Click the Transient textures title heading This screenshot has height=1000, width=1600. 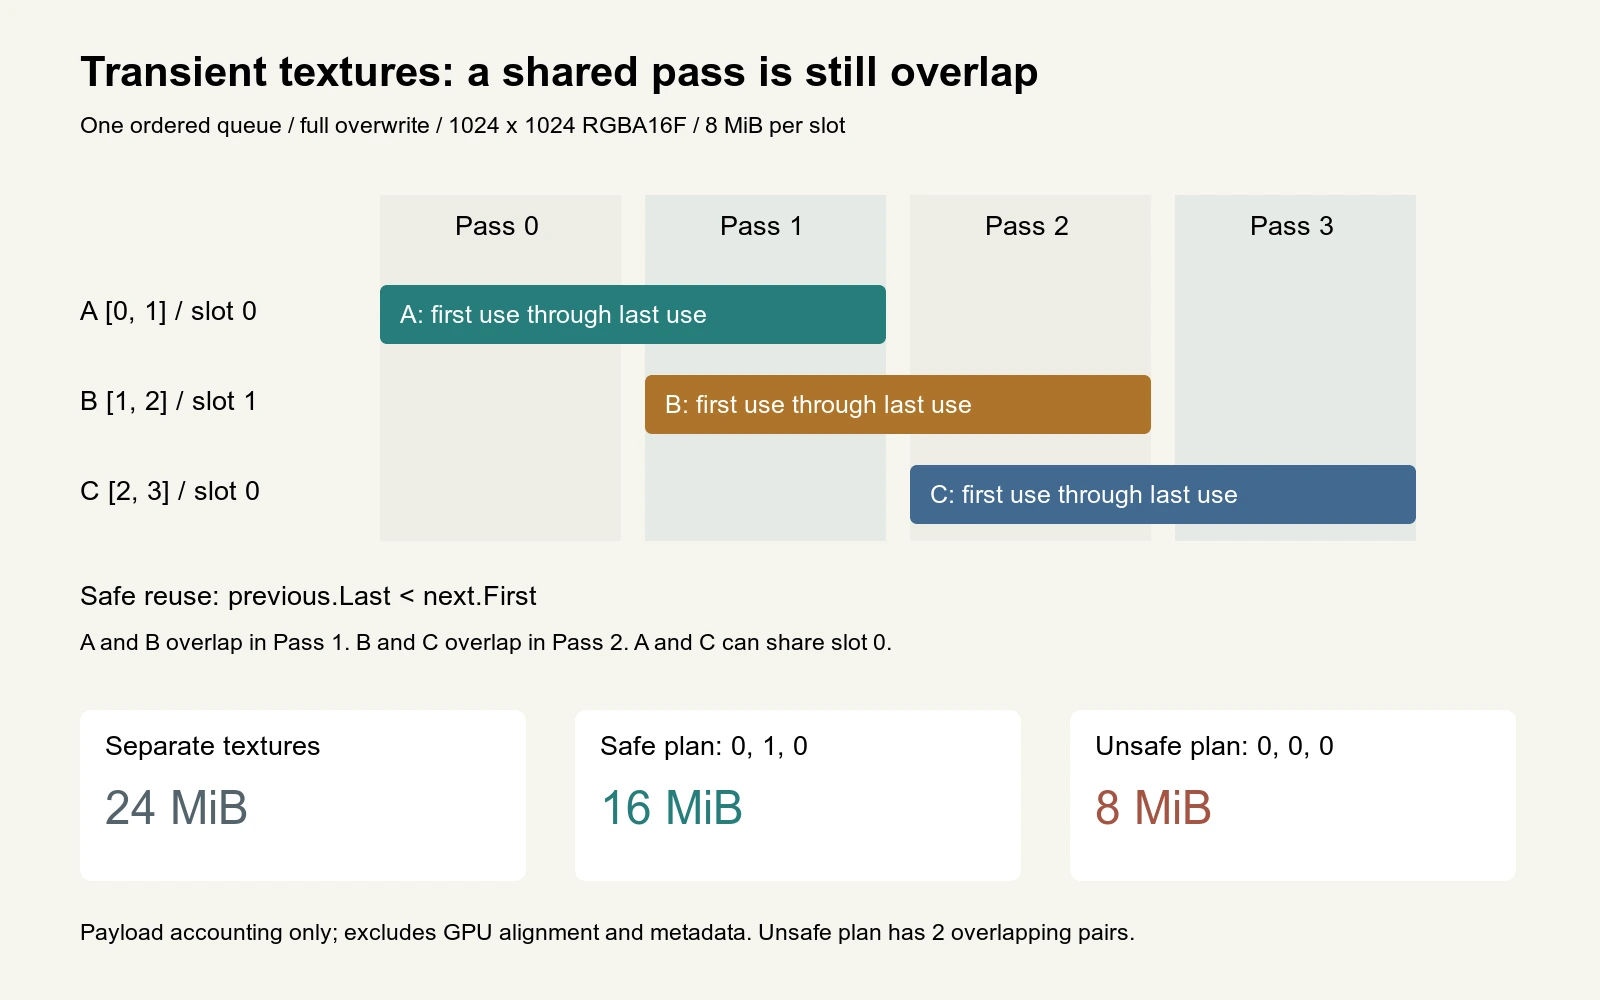(559, 72)
